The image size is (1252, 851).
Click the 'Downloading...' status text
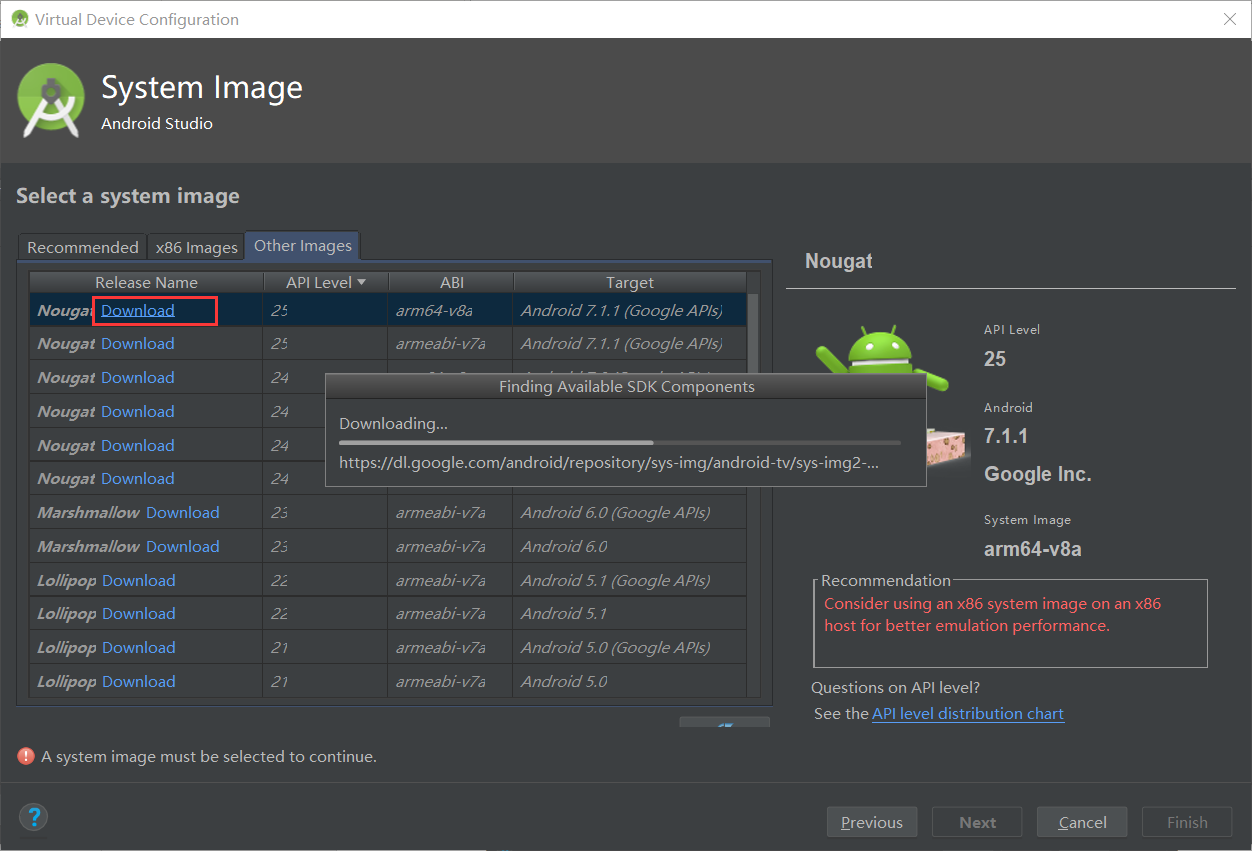pyautogui.click(x=393, y=423)
